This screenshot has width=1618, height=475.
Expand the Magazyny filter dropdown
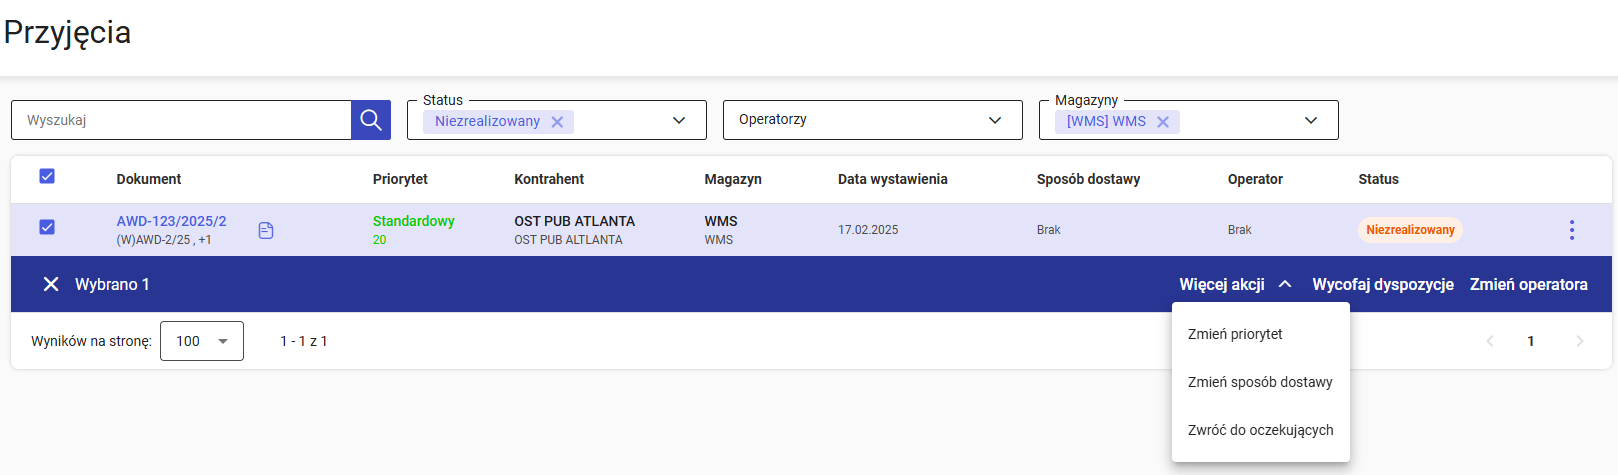1311,121
